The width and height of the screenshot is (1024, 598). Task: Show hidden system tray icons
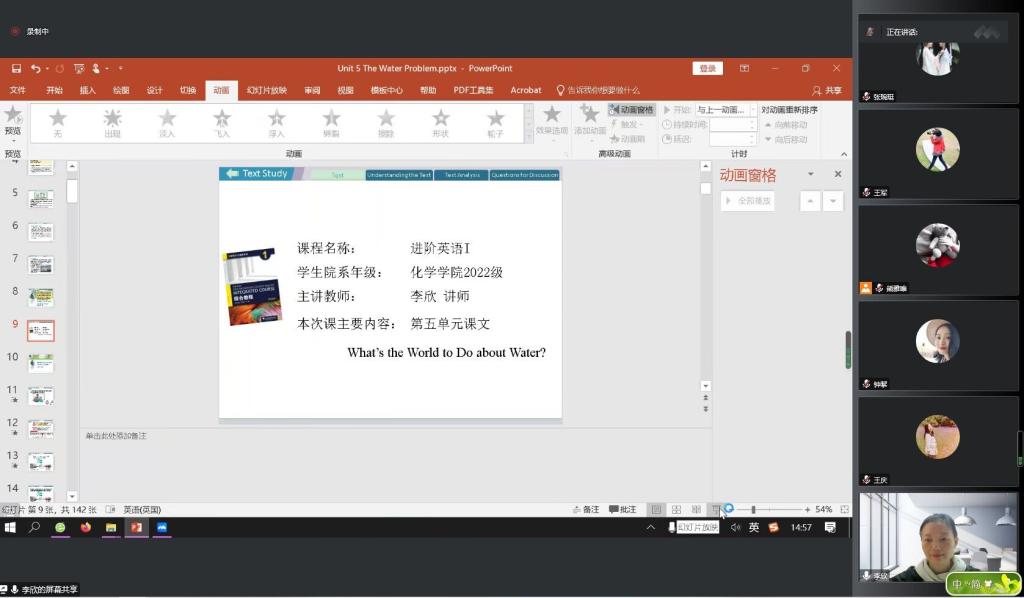point(650,527)
